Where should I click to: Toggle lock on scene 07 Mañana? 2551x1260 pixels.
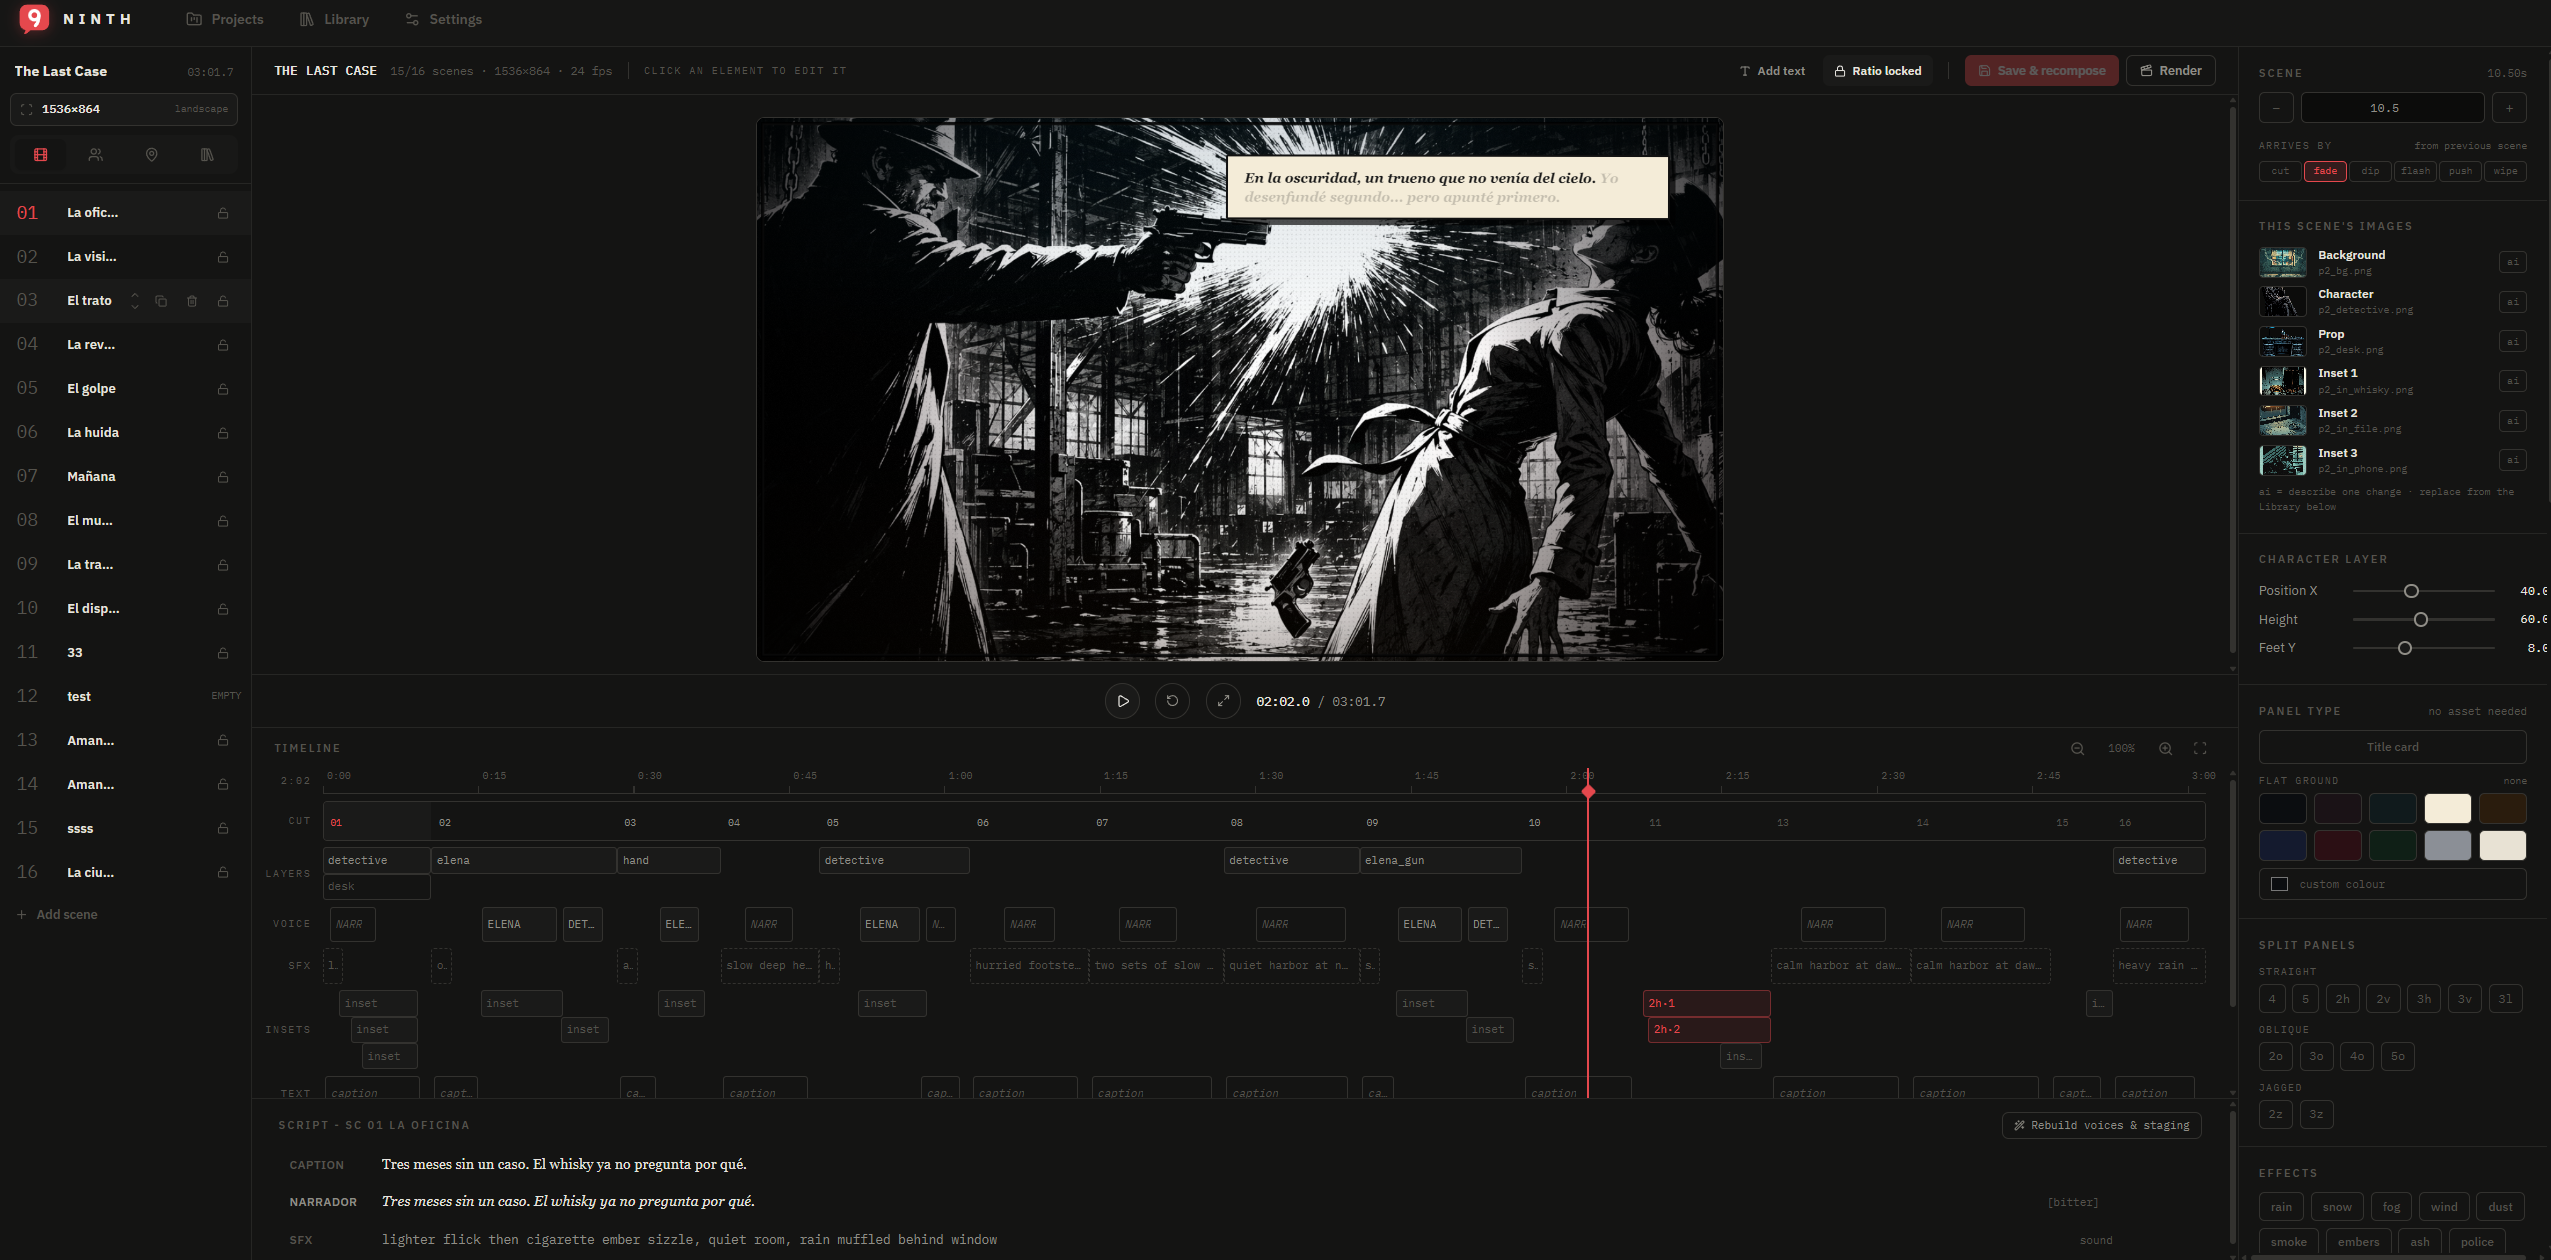(223, 477)
